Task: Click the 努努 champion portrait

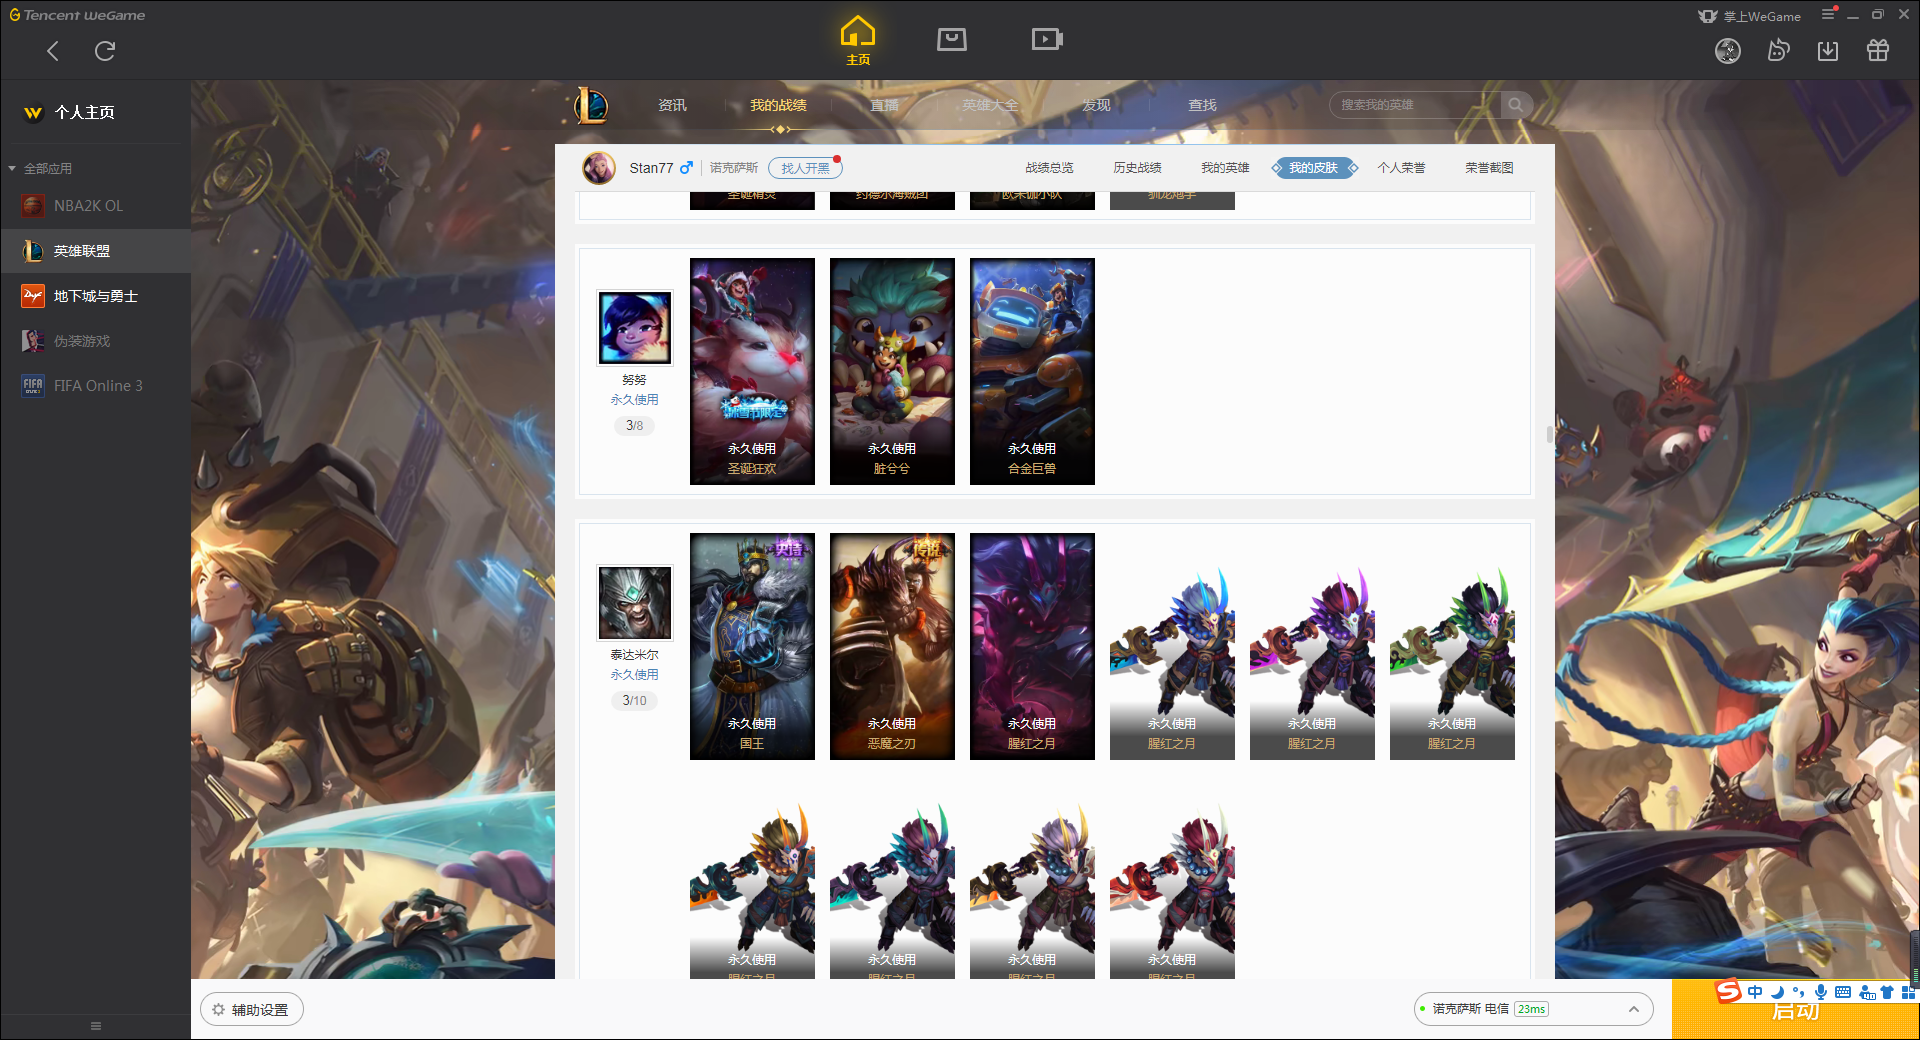Action: (x=635, y=328)
